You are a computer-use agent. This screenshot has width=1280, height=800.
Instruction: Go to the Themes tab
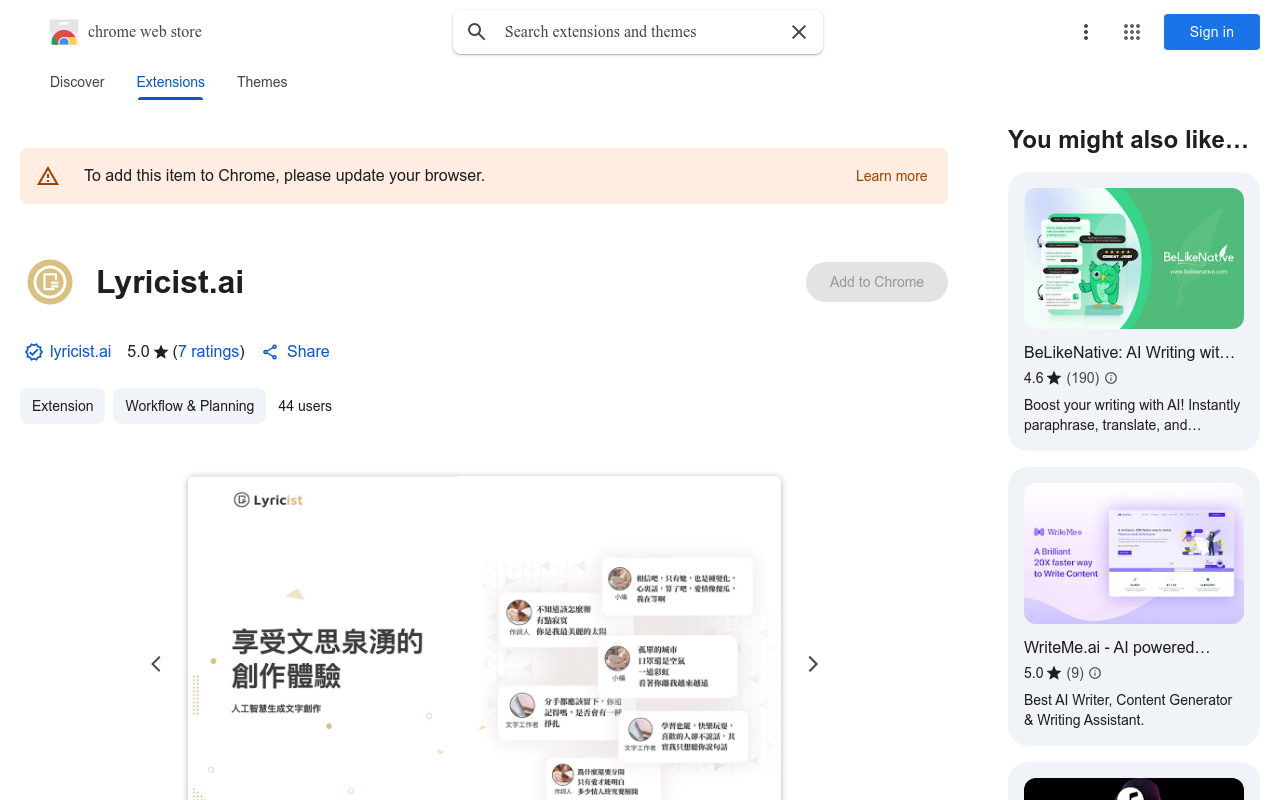click(262, 82)
